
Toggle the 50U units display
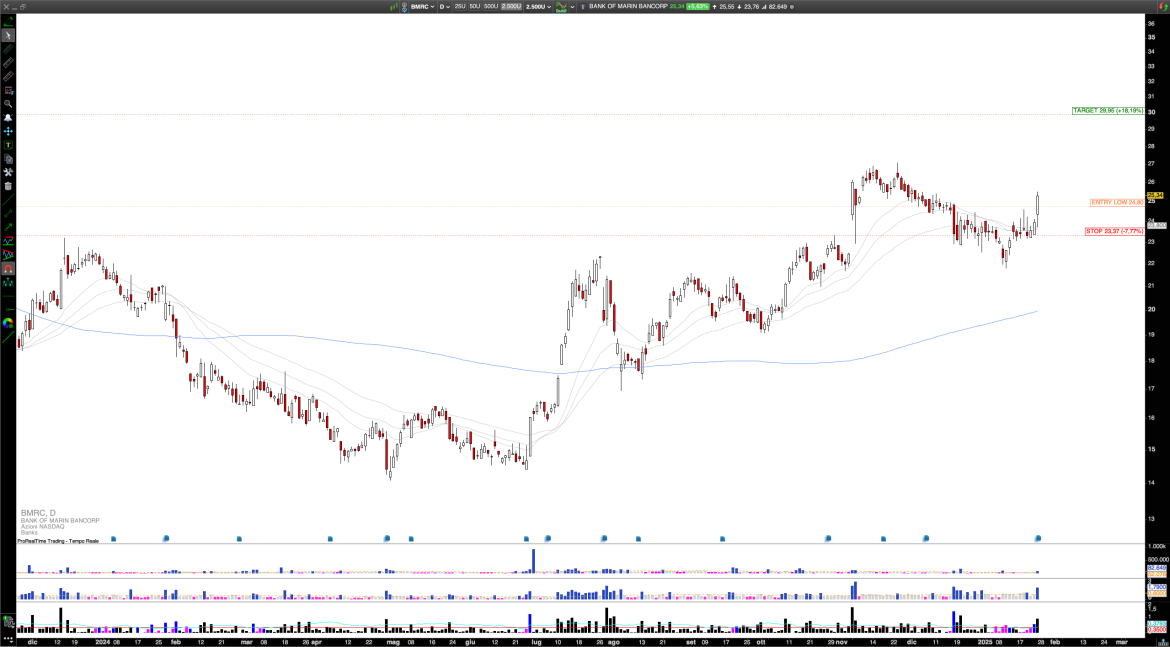[475, 6]
